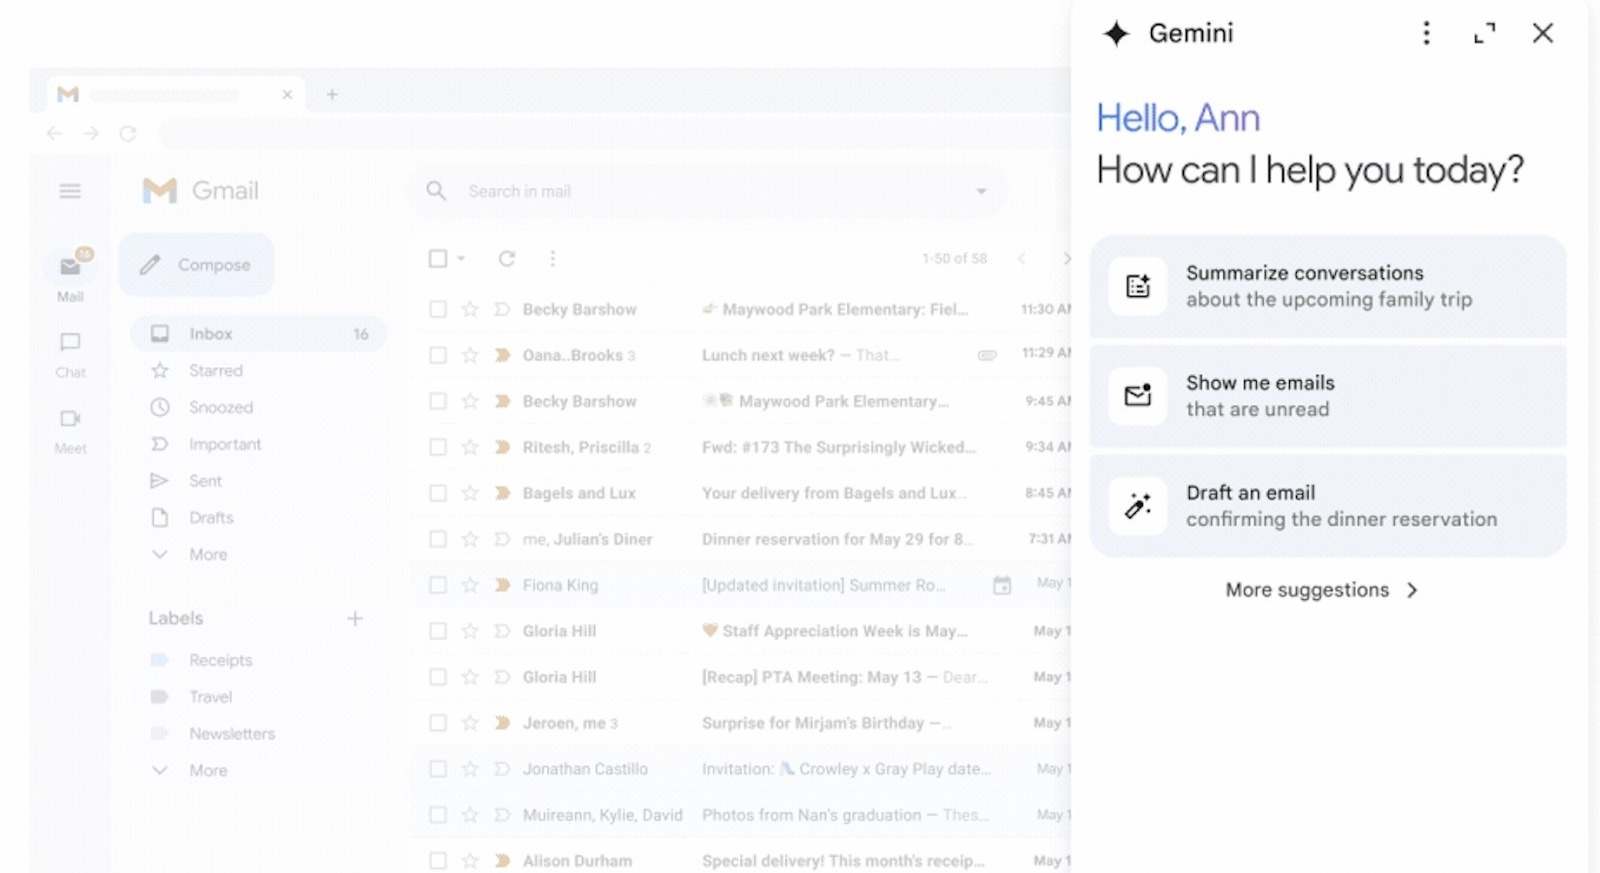Star the Bagels and Lux email
This screenshot has width=1600, height=873.
[x=470, y=493]
